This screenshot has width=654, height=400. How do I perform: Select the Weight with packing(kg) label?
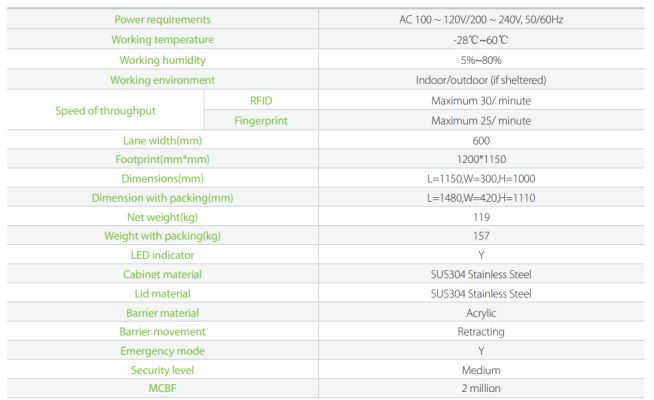pos(162,236)
